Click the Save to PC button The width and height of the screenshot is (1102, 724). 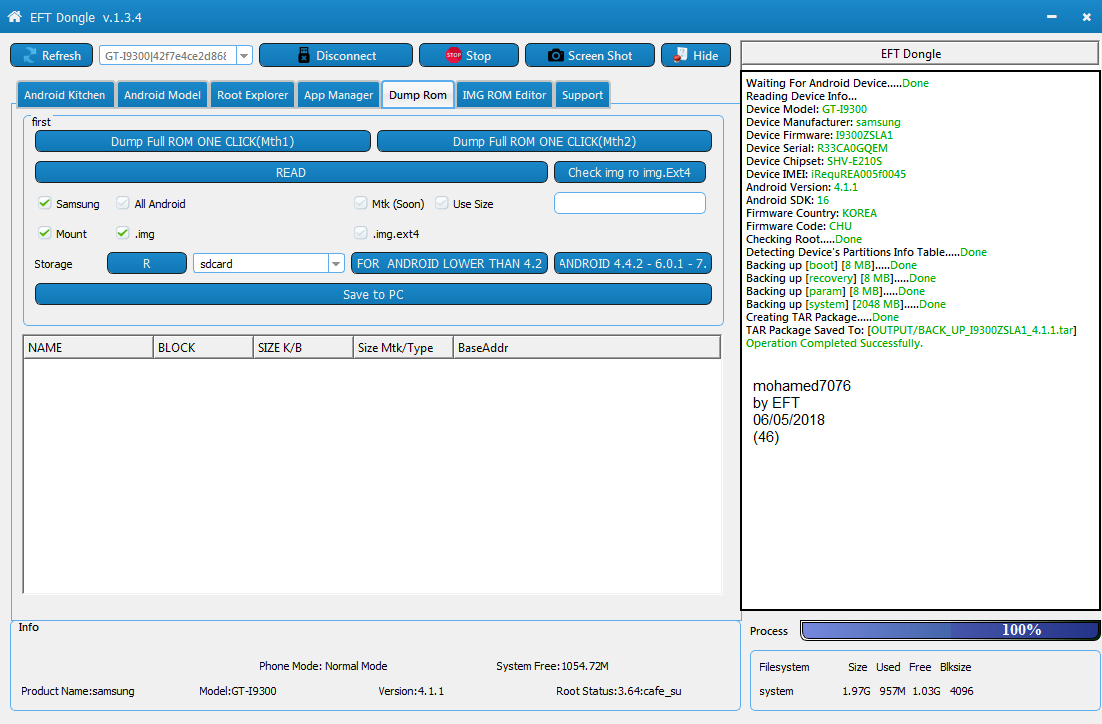click(373, 295)
